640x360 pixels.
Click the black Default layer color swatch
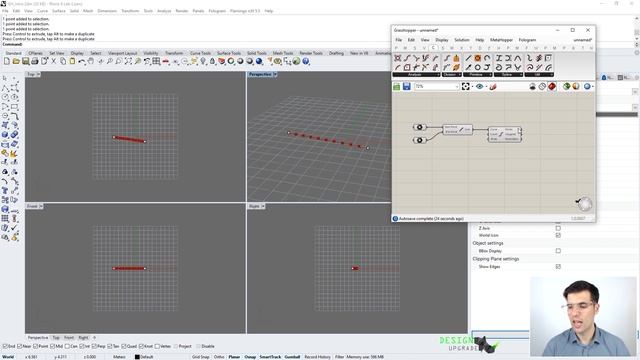pos(138,357)
